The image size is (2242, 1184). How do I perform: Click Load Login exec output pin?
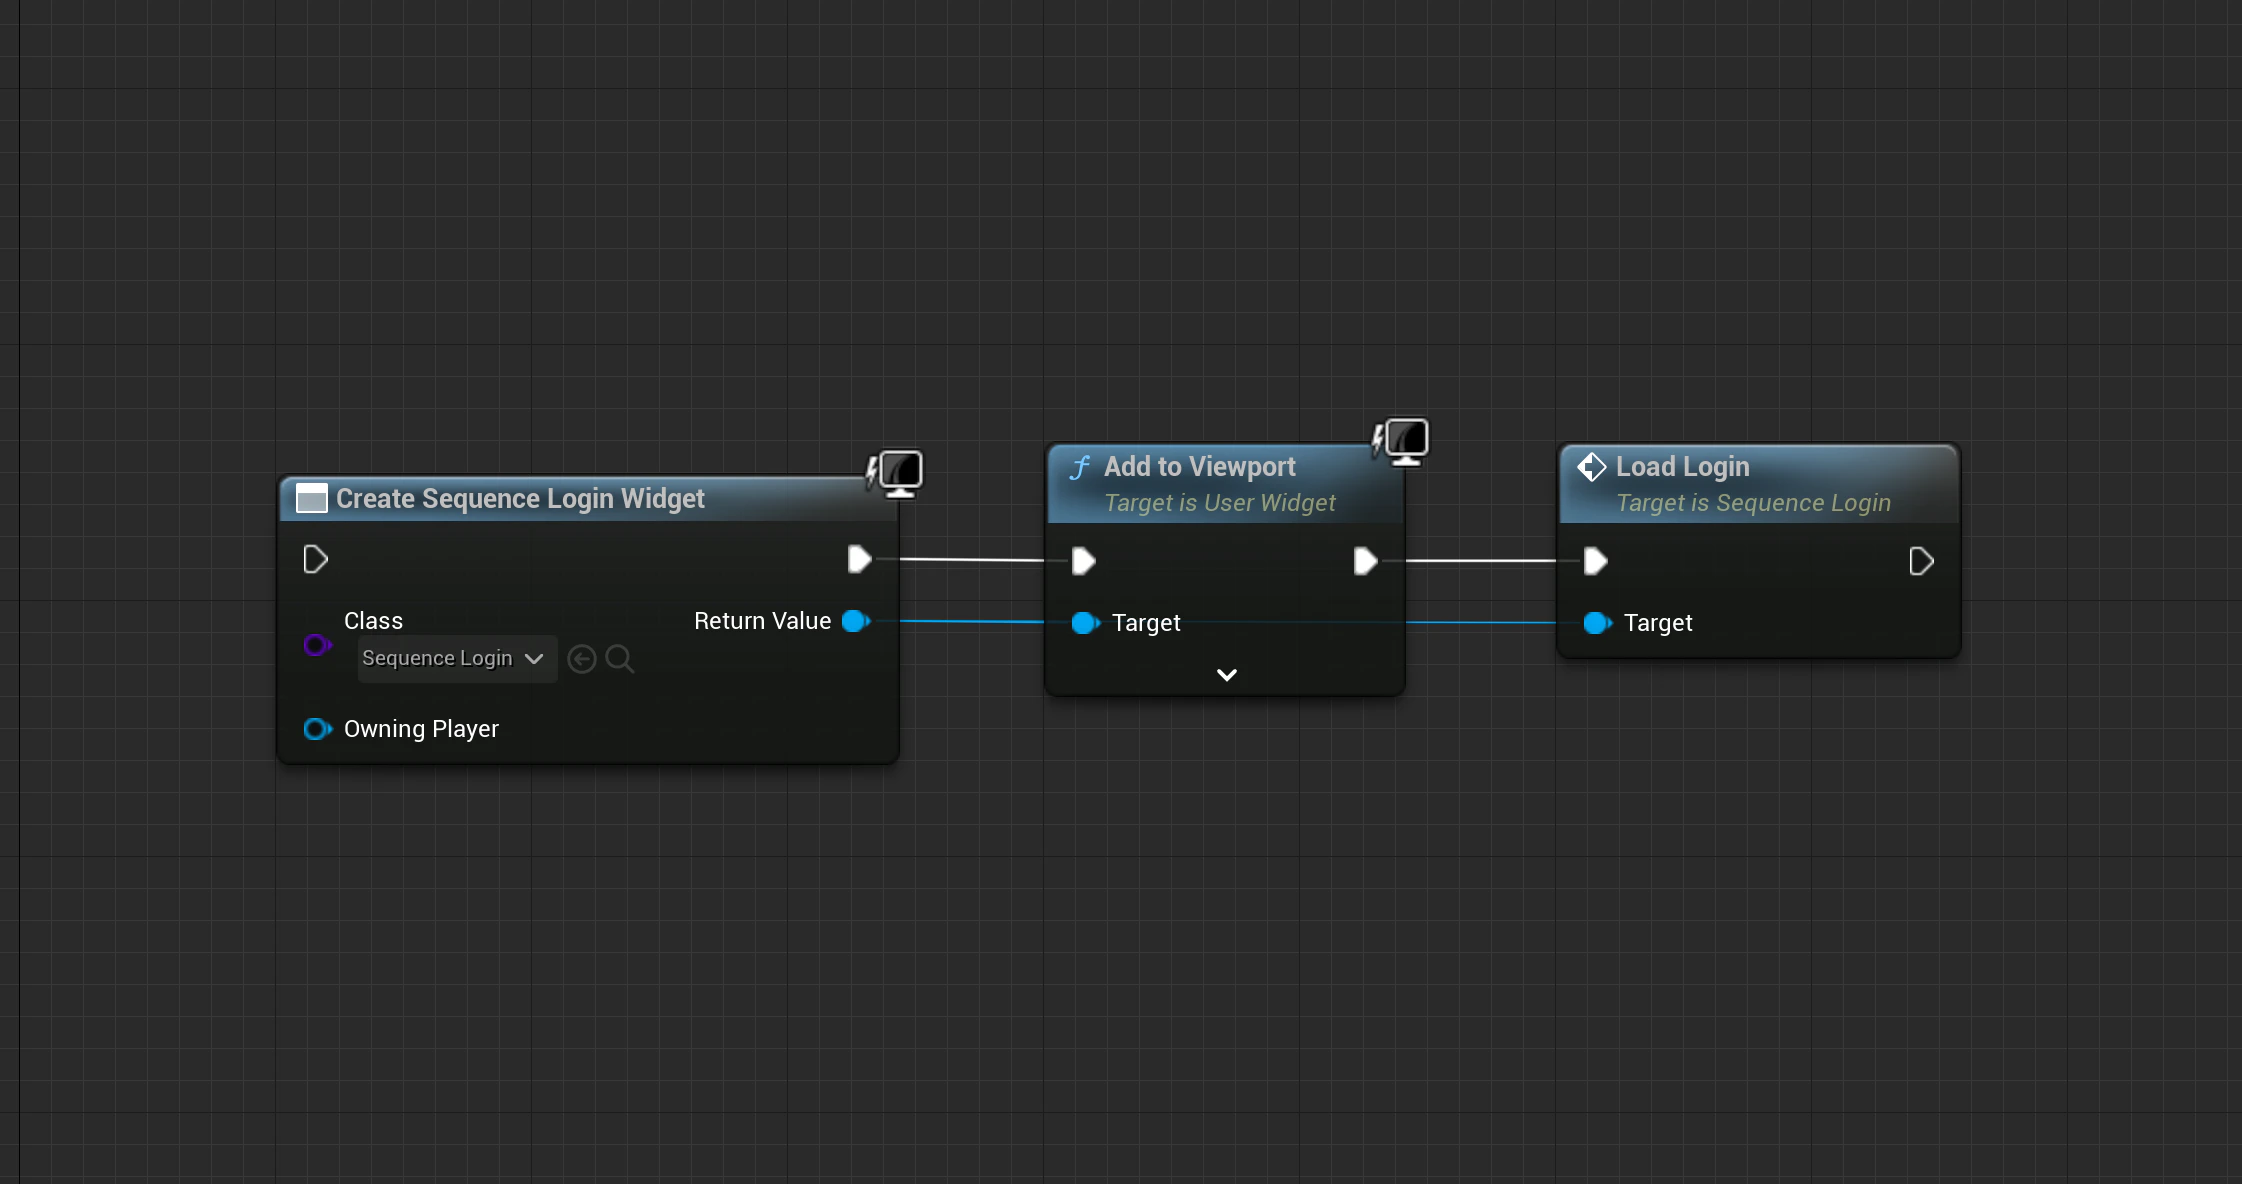point(1920,561)
